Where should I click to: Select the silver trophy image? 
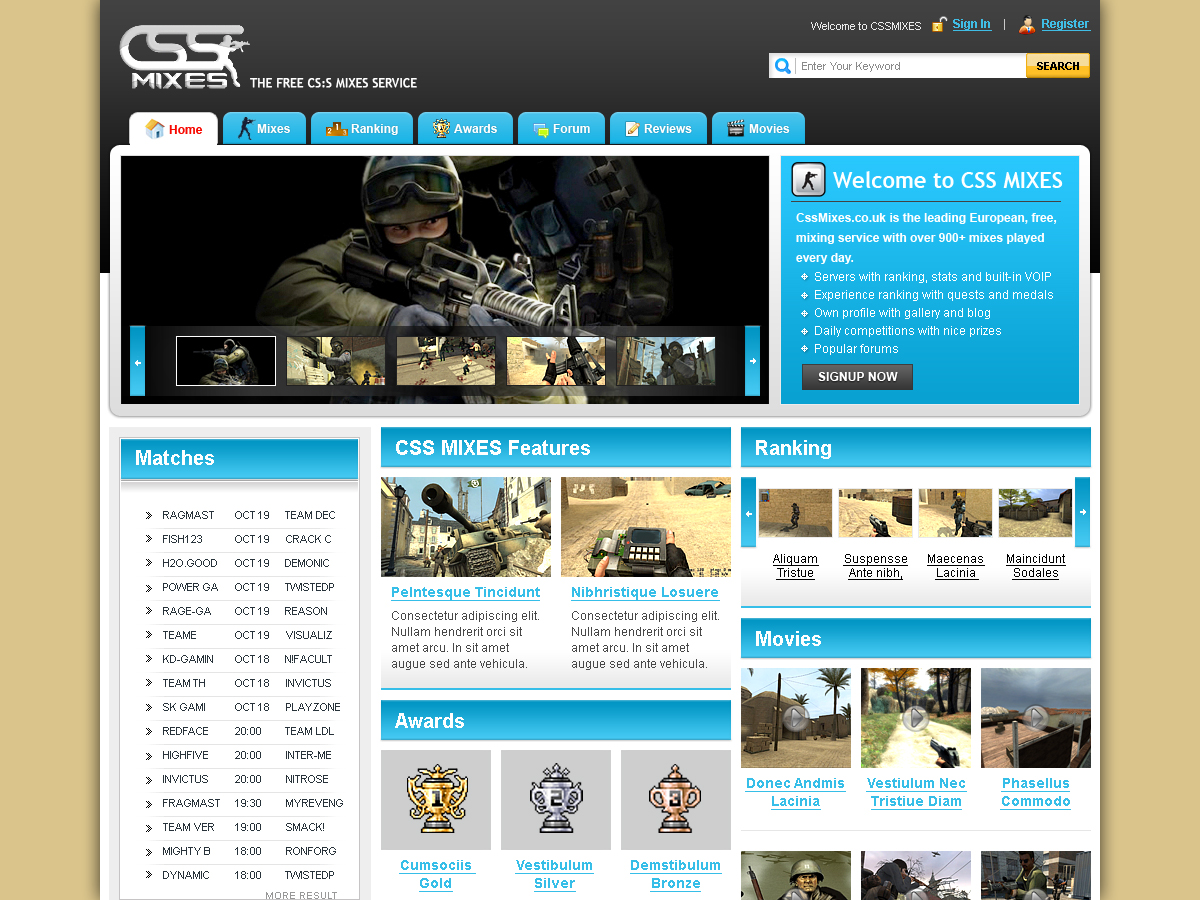(x=556, y=800)
